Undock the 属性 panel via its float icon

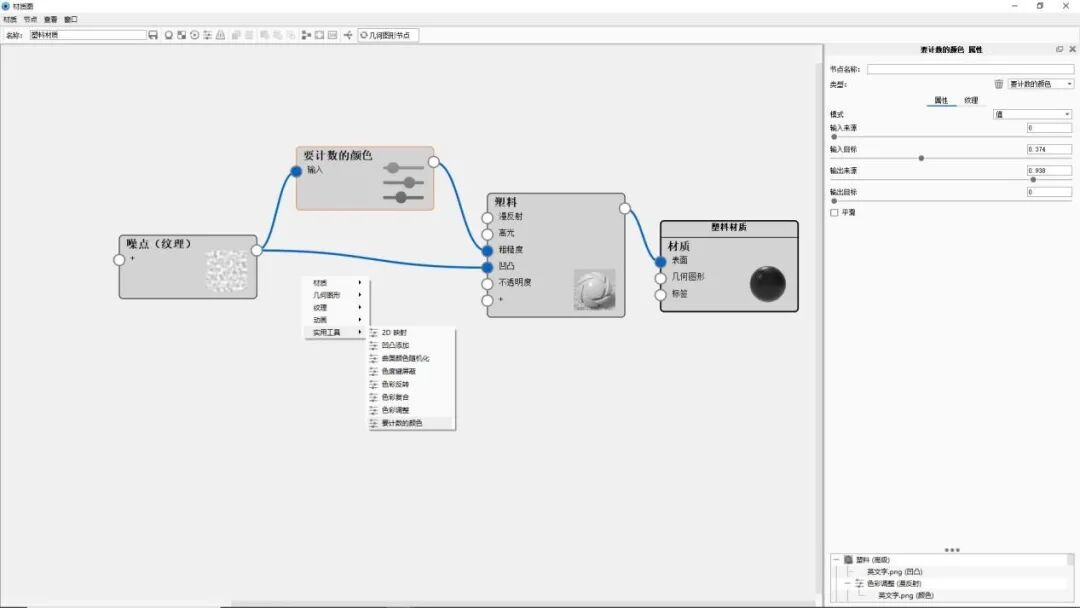[x=1059, y=47]
